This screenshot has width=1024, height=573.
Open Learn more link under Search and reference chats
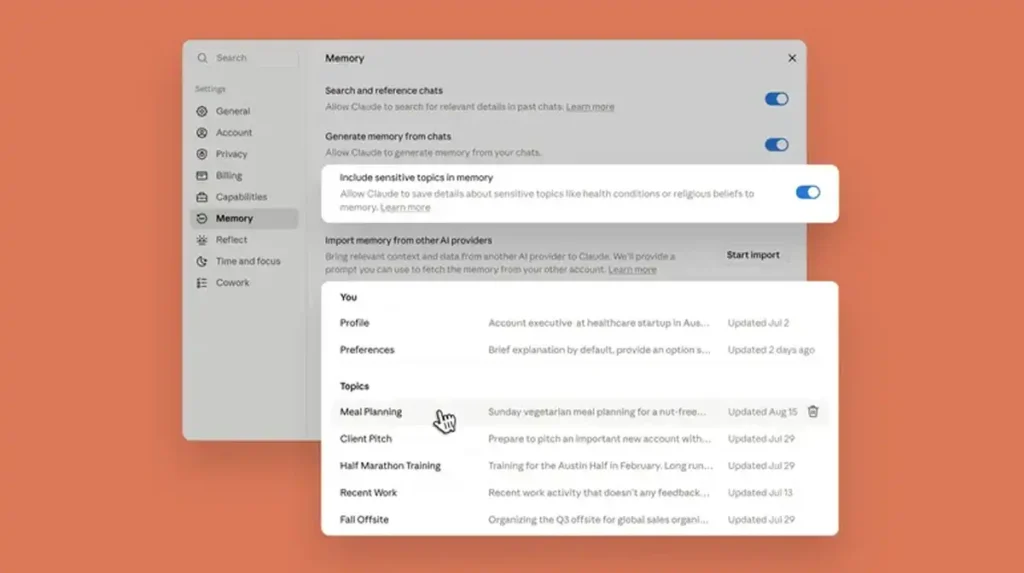590,107
